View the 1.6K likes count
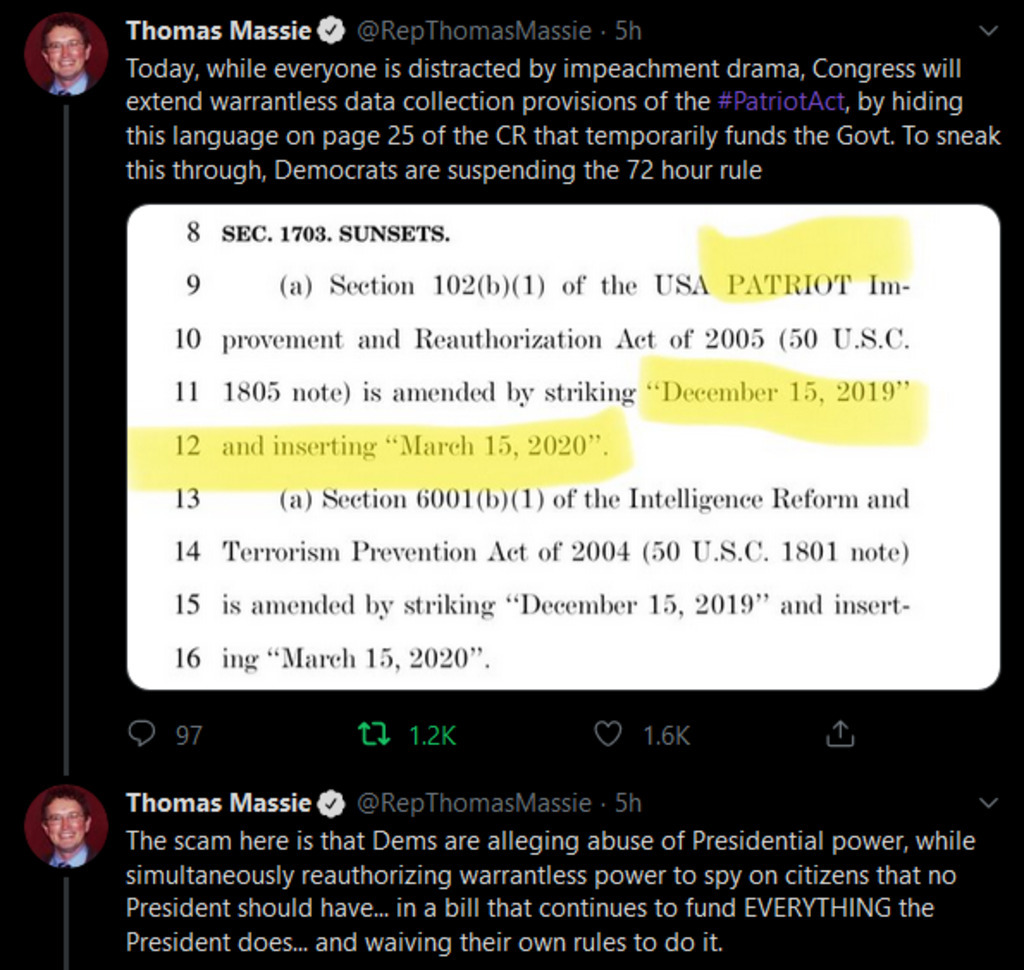This screenshot has width=1024, height=970. click(x=665, y=736)
